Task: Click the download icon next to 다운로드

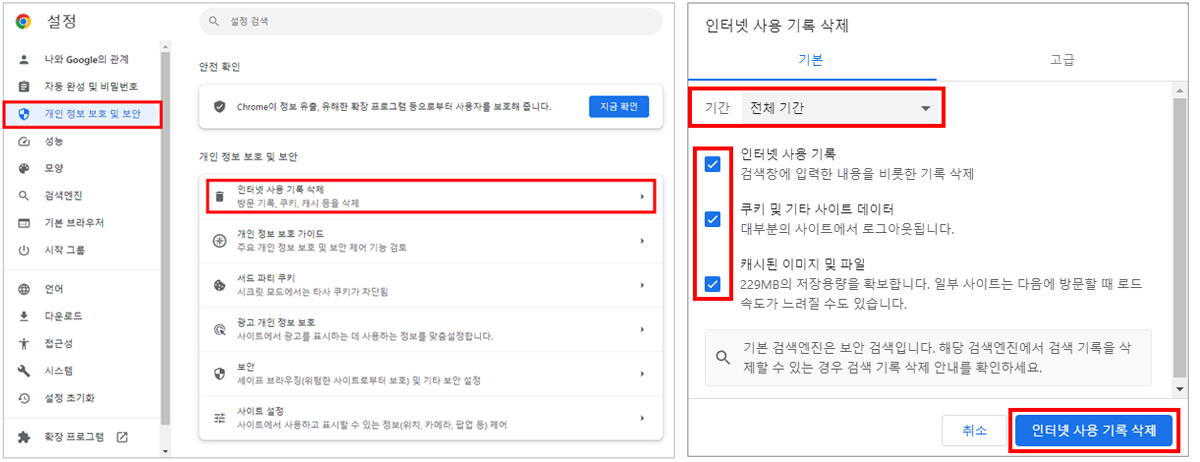Action: [x=24, y=317]
